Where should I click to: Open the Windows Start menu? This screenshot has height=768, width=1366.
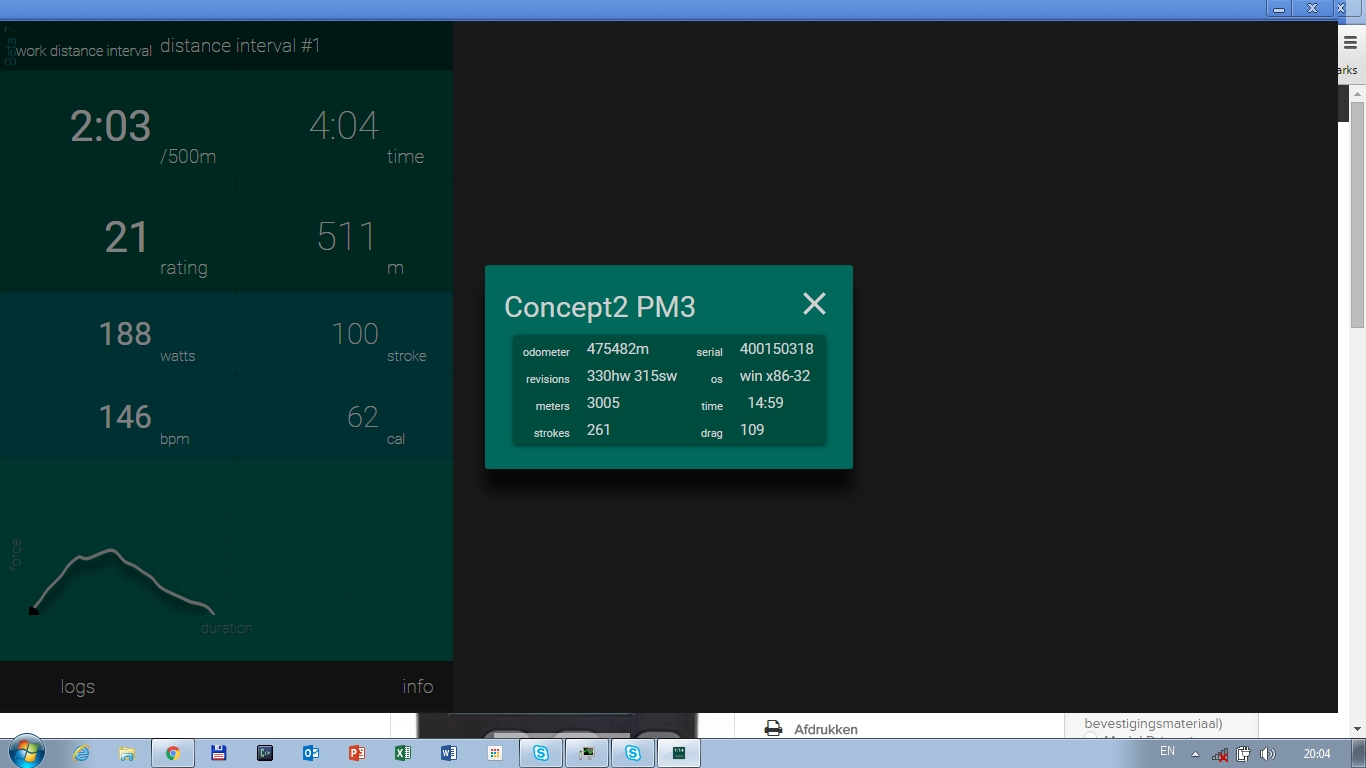point(26,753)
